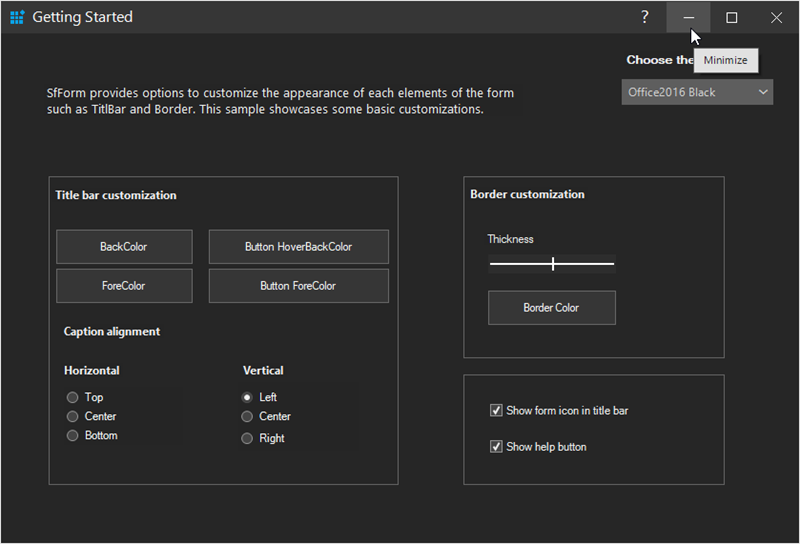Select Center under Vertical alignment
Viewport: 800px width, 544px height.
[x=247, y=416]
